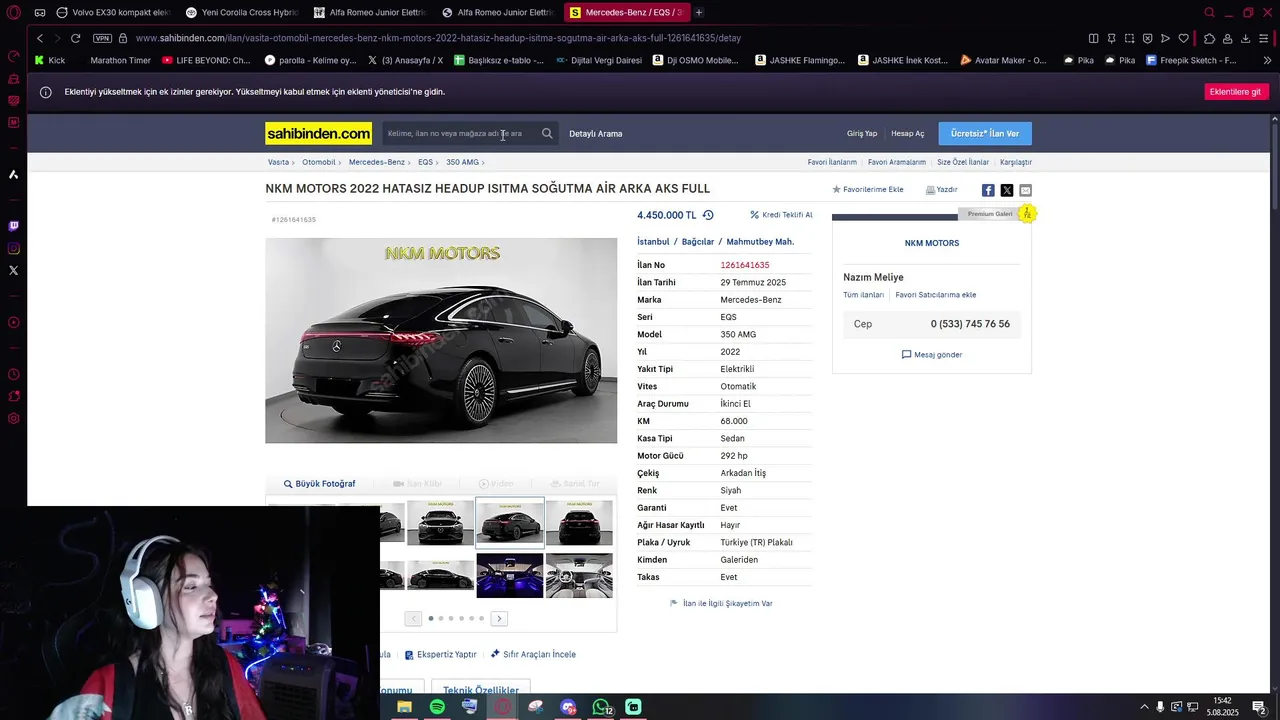Click the ad blocker shield icon
The height and width of the screenshot is (720, 1280).
1147,38
